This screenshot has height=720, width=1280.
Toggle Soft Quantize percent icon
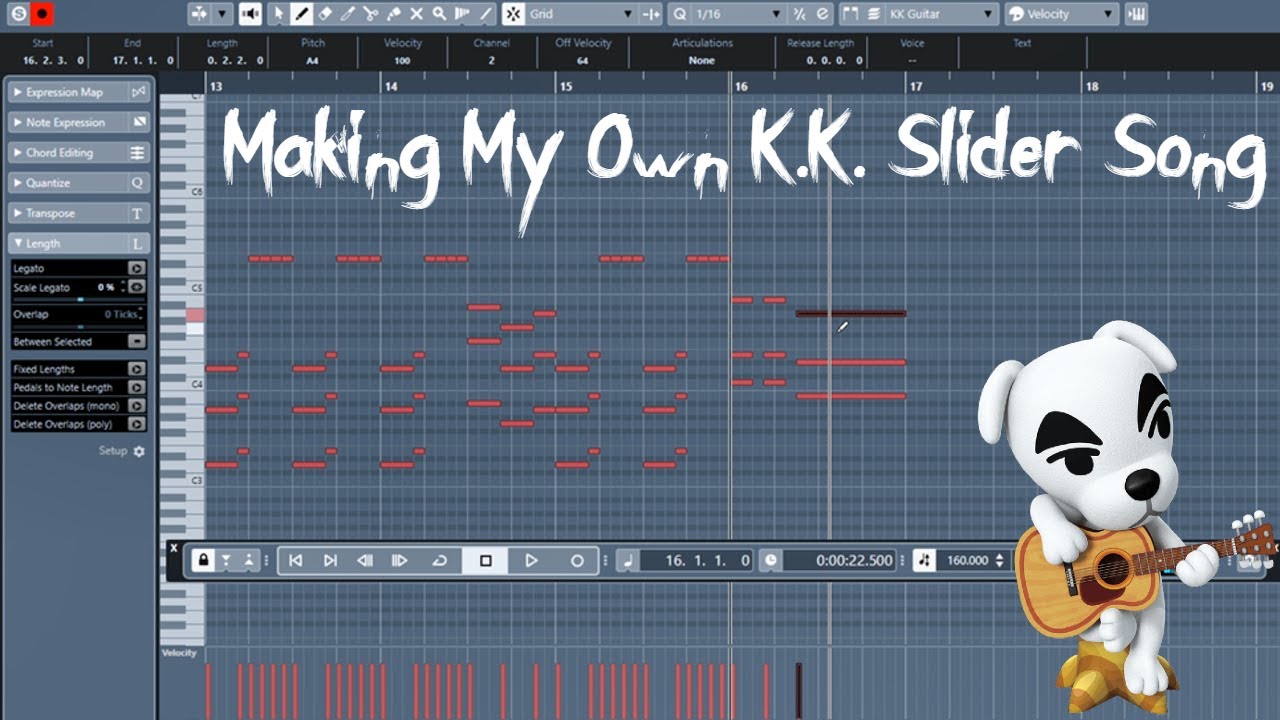799,14
